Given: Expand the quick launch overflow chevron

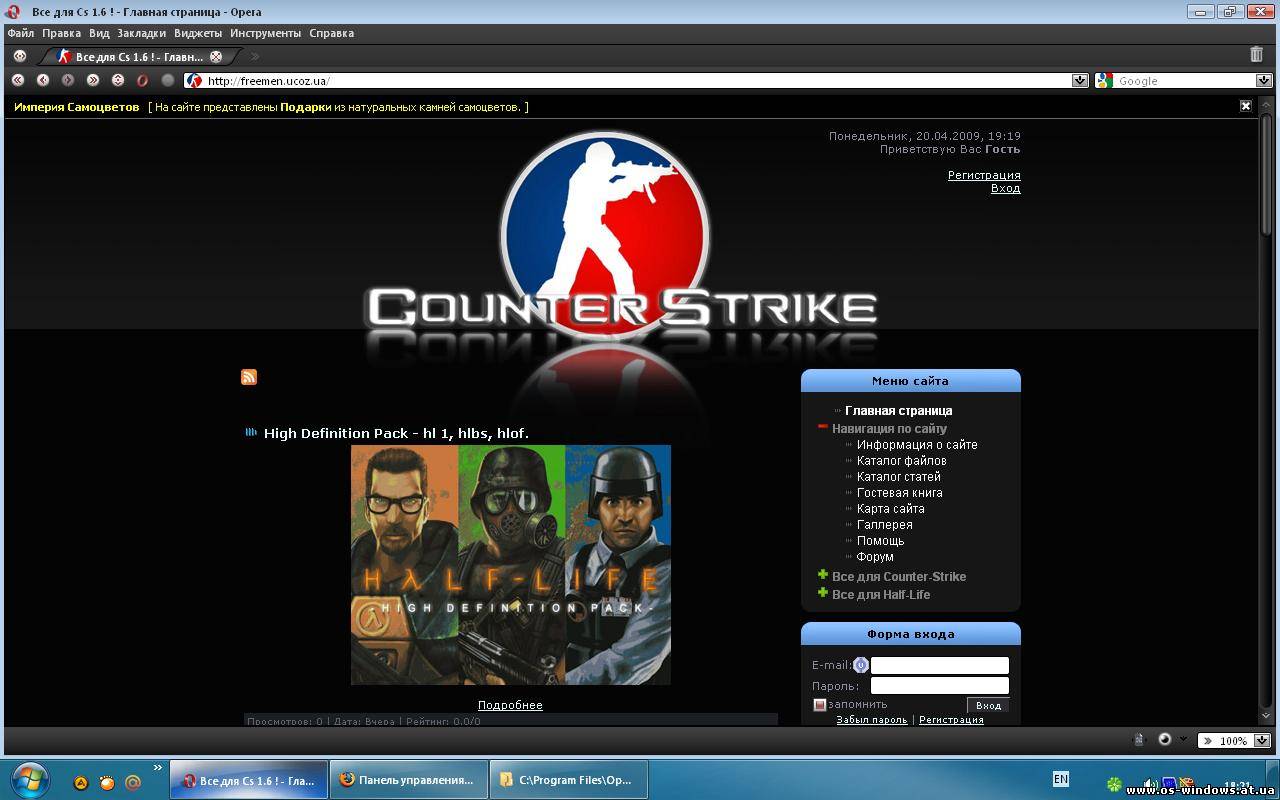Looking at the screenshot, I should [x=157, y=768].
